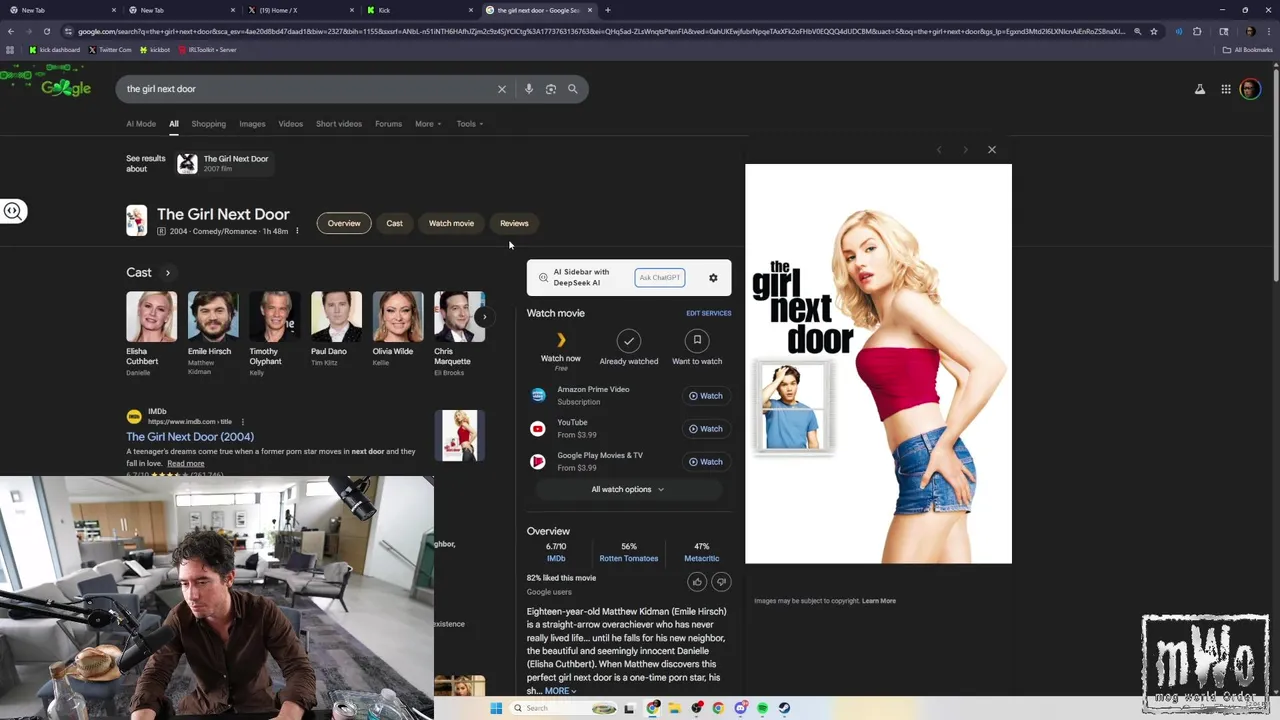The height and width of the screenshot is (720, 1280).
Task: Click the search magnifier button
Action: [x=573, y=89]
